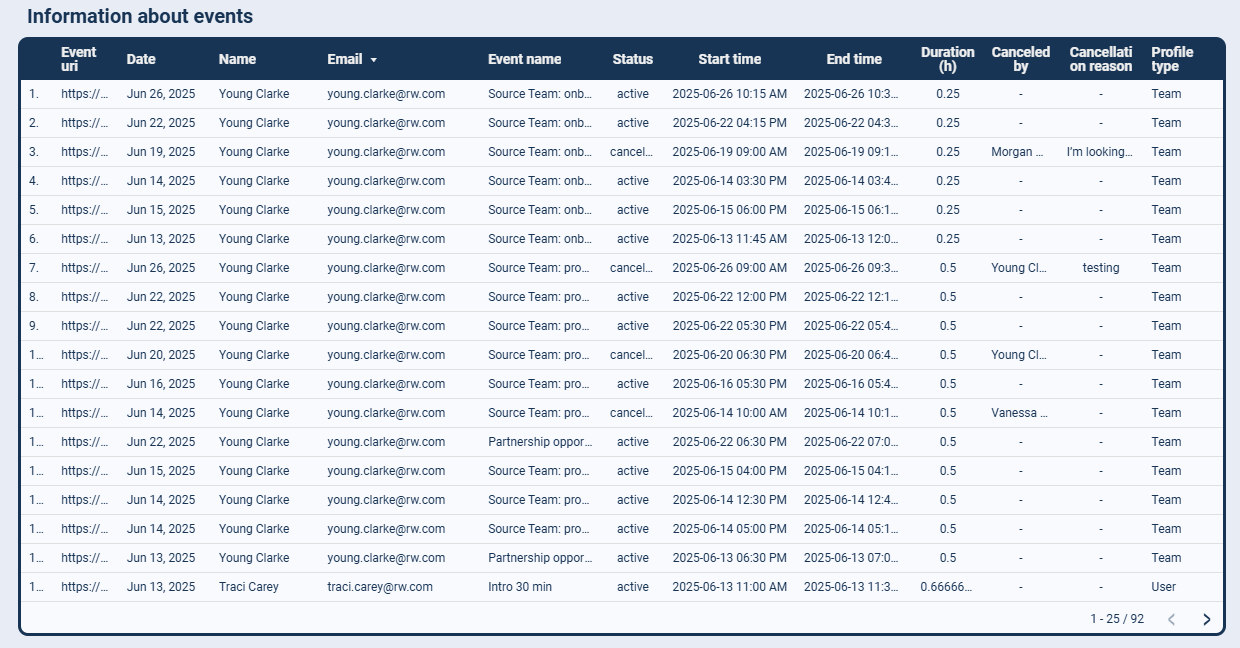1240x648 pixels.
Task: Select start time 2025-06-14 12:30 PM
Action: [729, 500]
